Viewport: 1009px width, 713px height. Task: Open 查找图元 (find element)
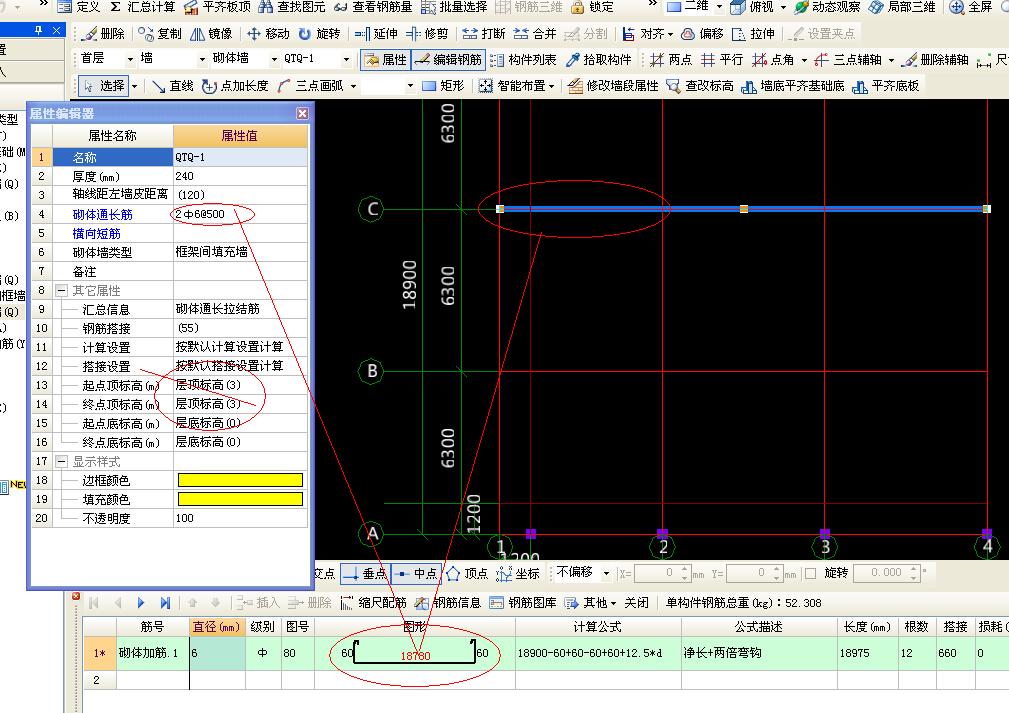click(292, 7)
